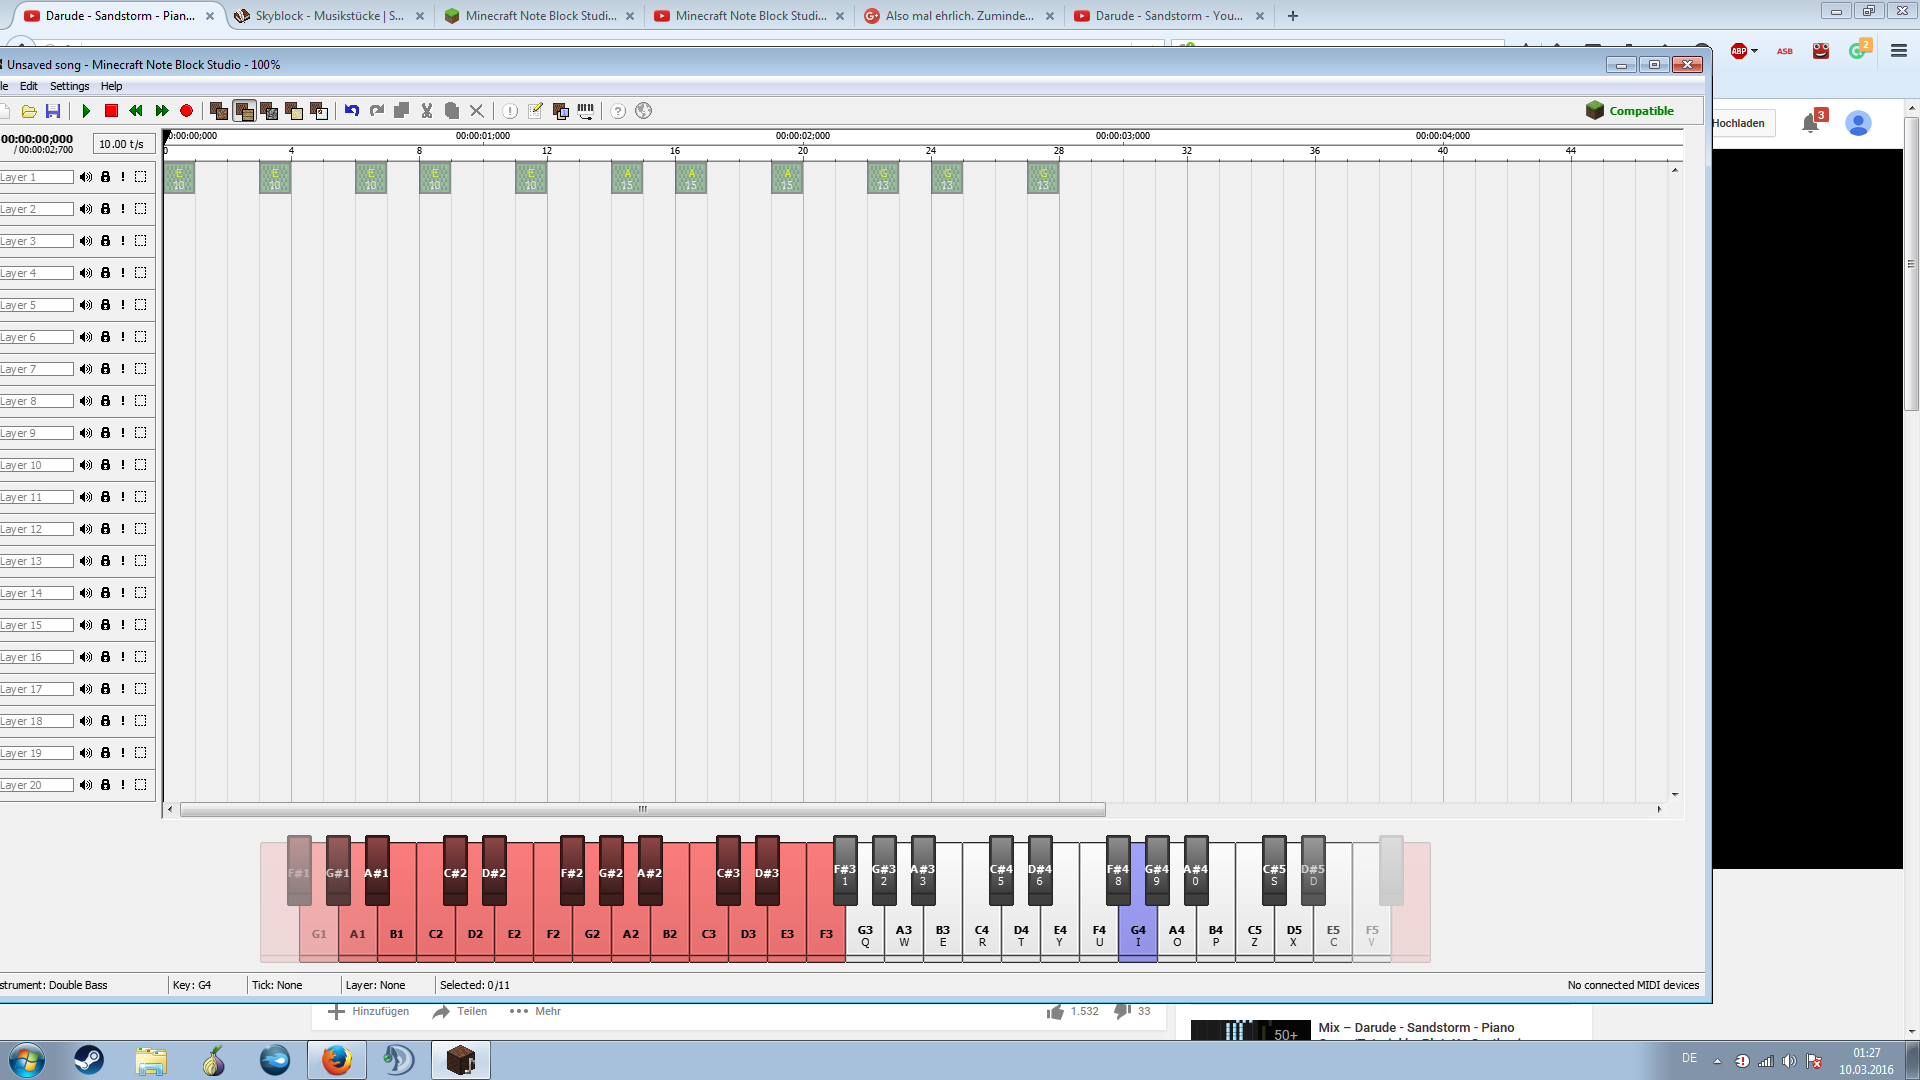Stop playback with the red square button
1920x1080 pixels.
(111, 111)
